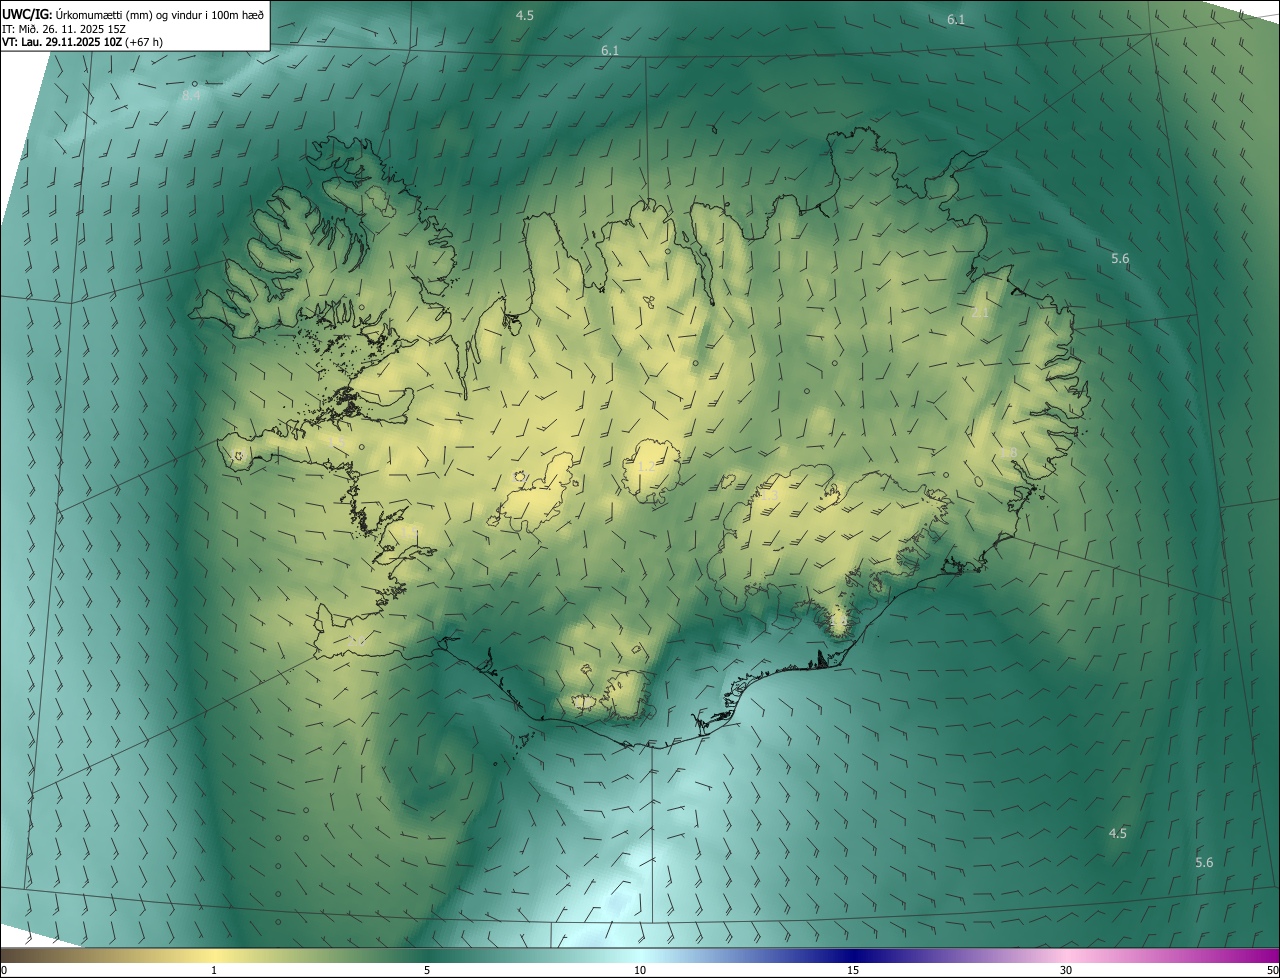Image resolution: width=1280 pixels, height=978 pixels.
Task: Click the colorbar tick label "1"
Action: point(214,970)
